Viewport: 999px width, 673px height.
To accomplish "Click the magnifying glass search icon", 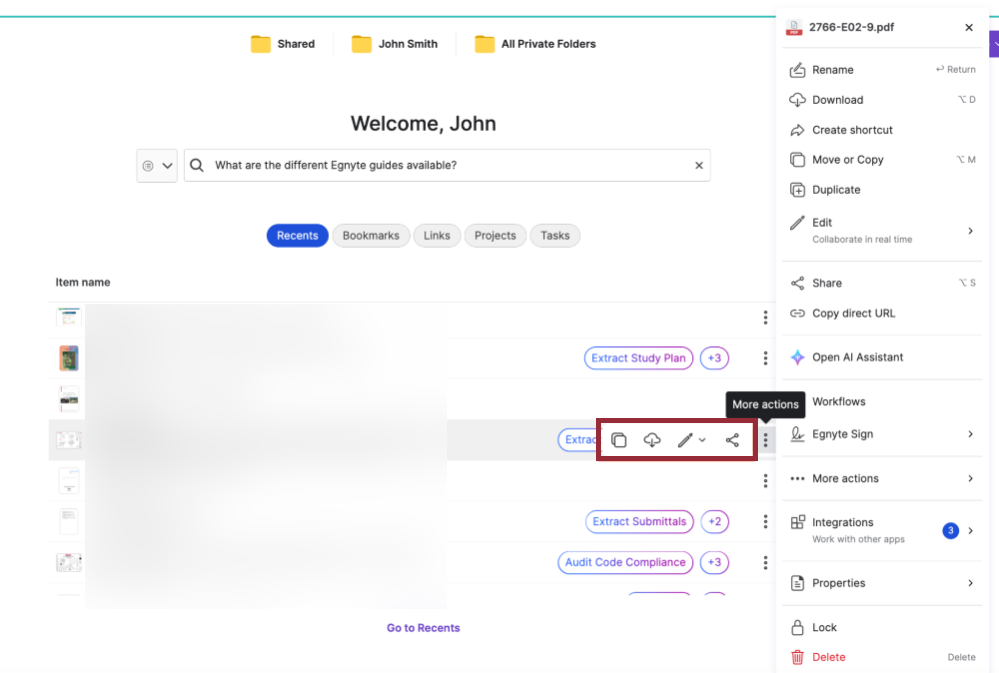I will pyautogui.click(x=197, y=165).
